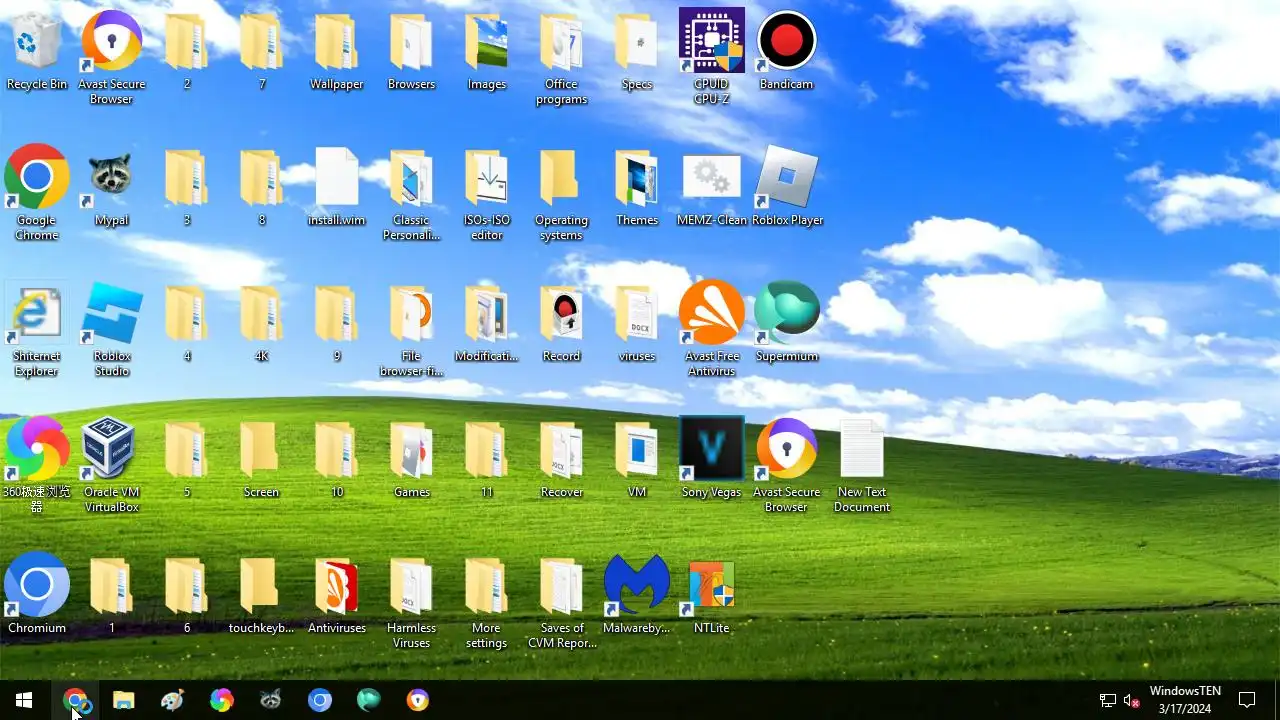Launch Supermium from the taskbar
Image resolution: width=1280 pixels, height=720 pixels.
(x=369, y=700)
